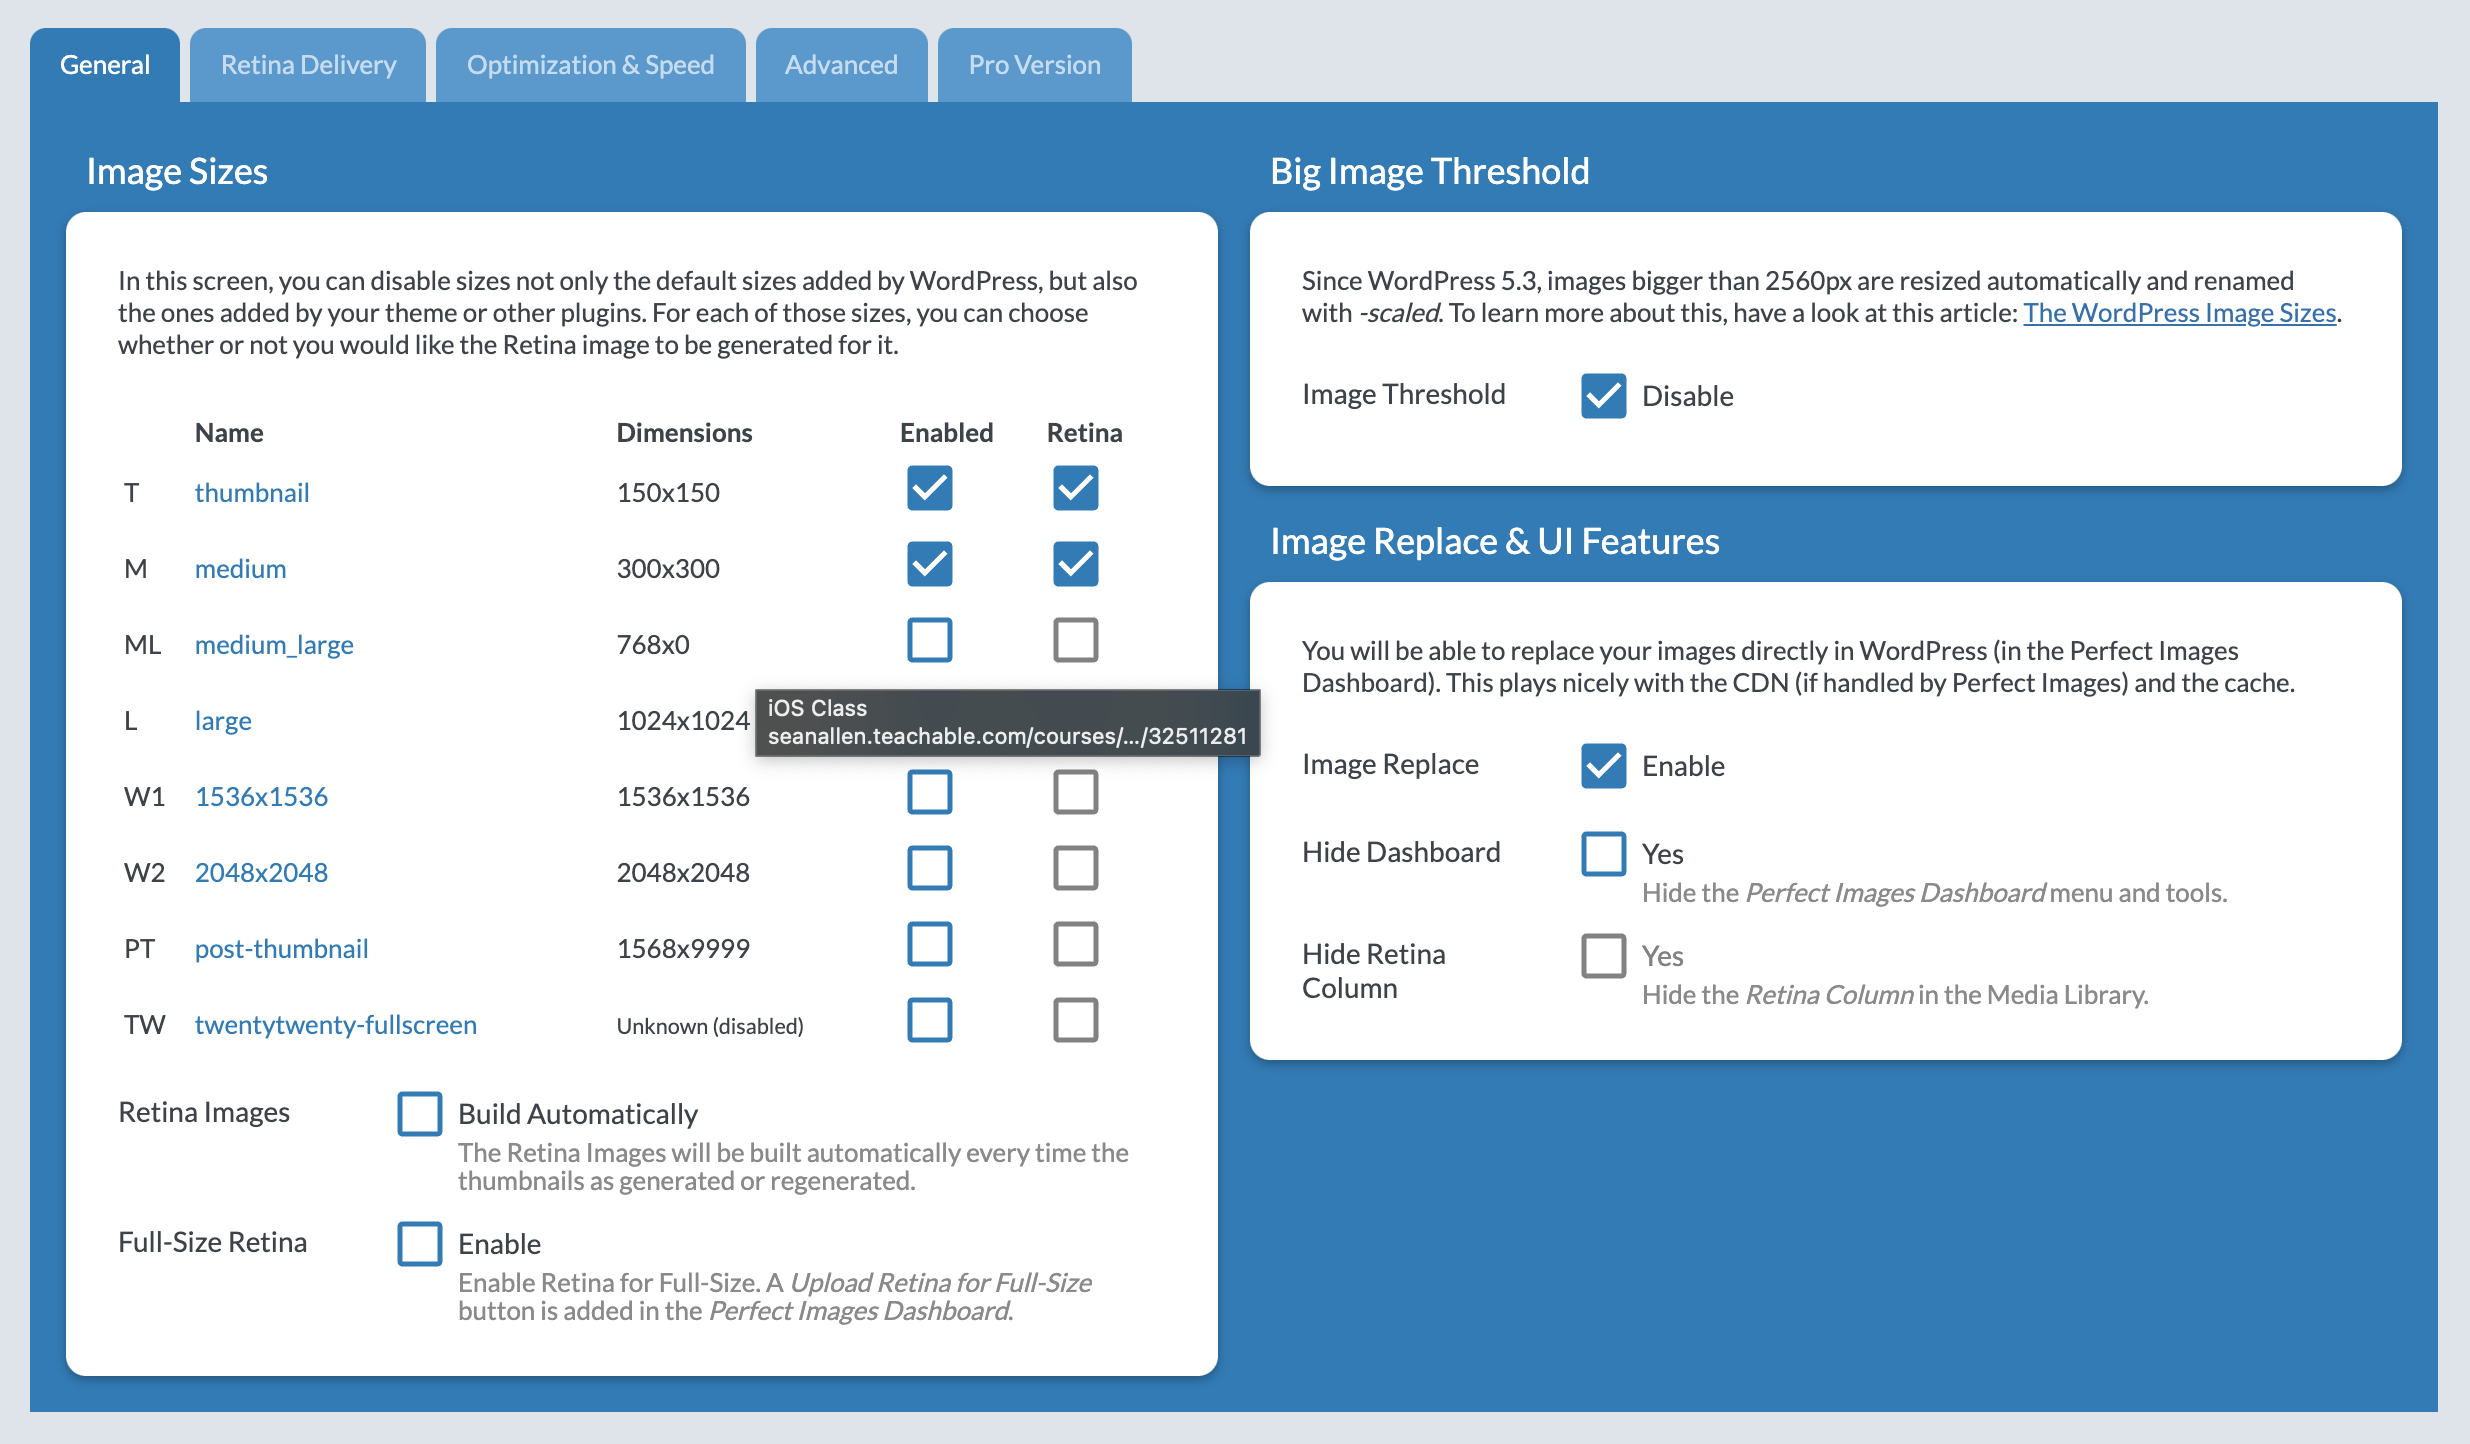
Task: Switch to the Retina Delivery tab
Action: pyautogui.click(x=306, y=65)
